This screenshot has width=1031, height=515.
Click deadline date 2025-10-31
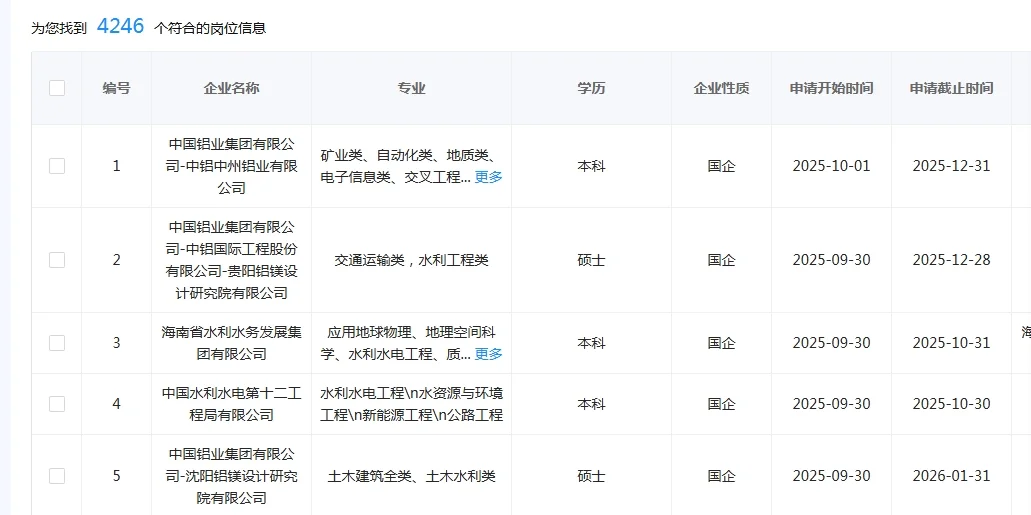pyautogui.click(x=951, y=343)
